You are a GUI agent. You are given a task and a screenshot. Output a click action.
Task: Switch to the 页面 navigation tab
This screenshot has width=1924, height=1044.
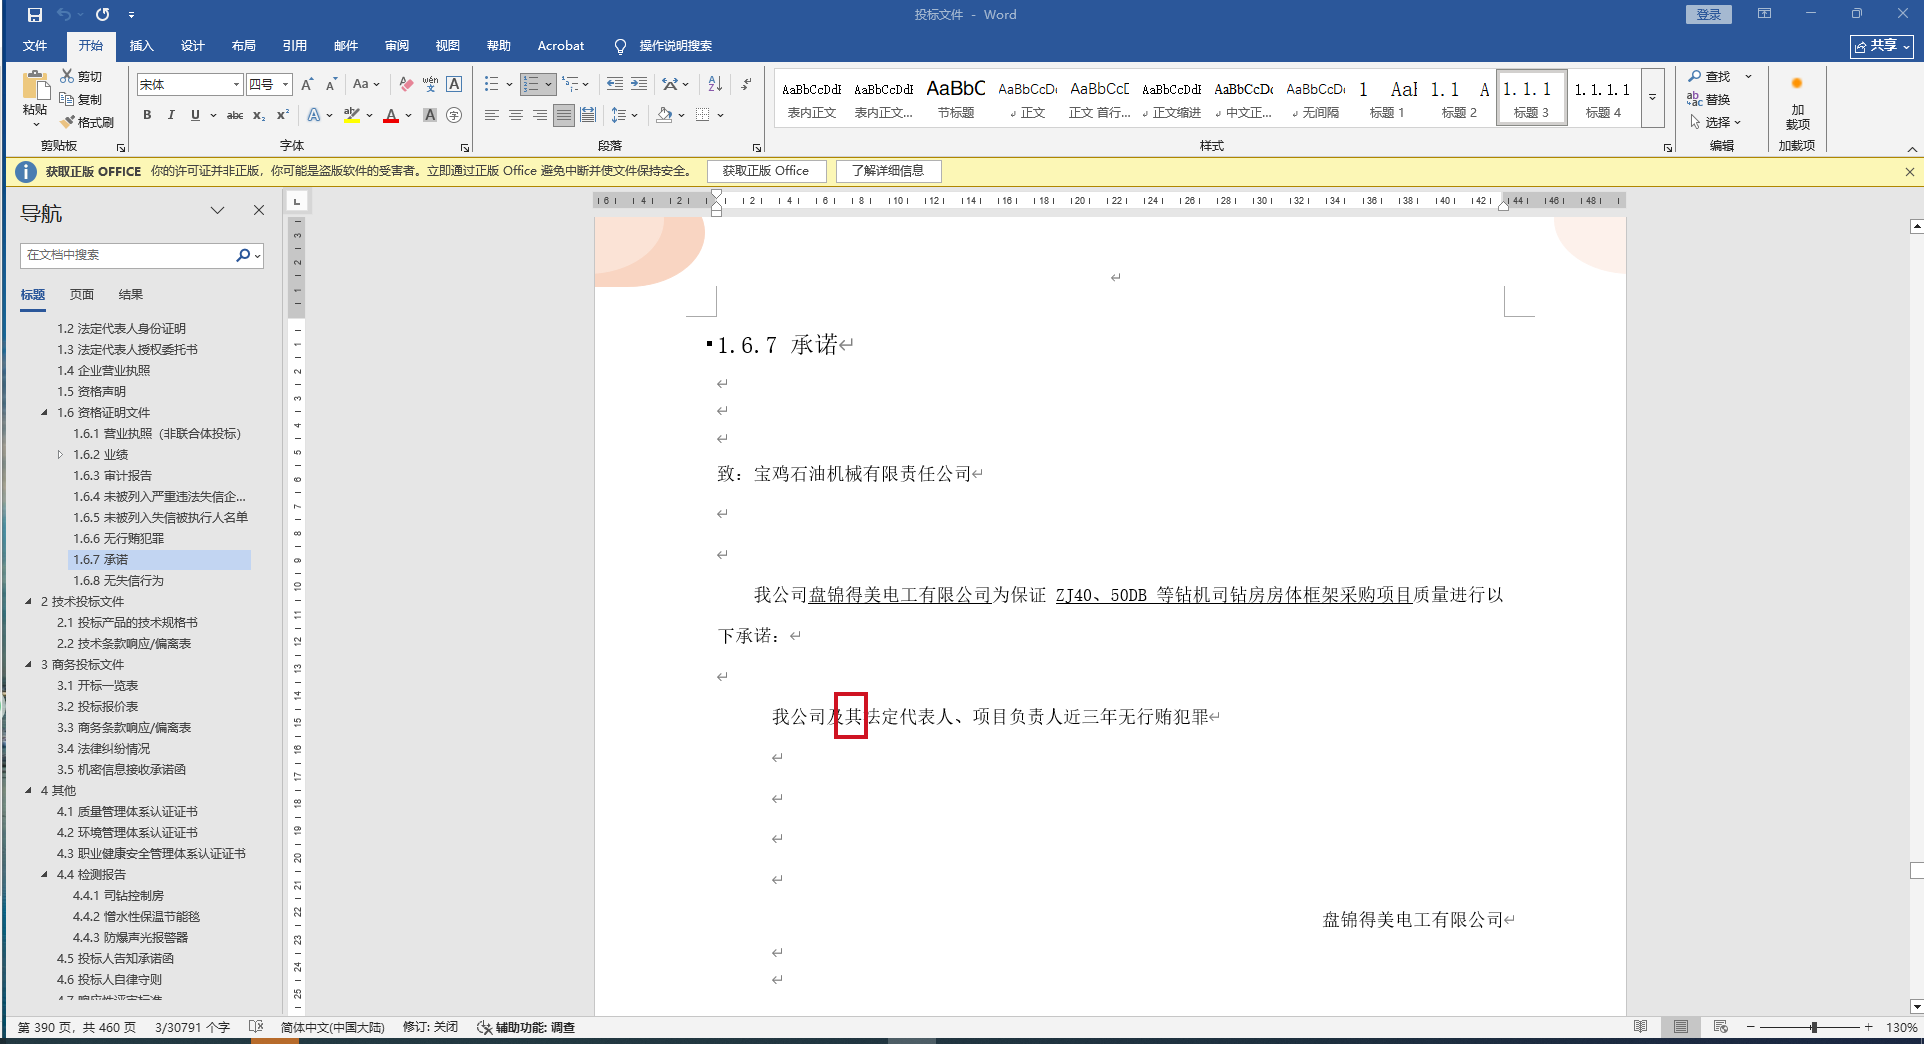click(82, 294)
